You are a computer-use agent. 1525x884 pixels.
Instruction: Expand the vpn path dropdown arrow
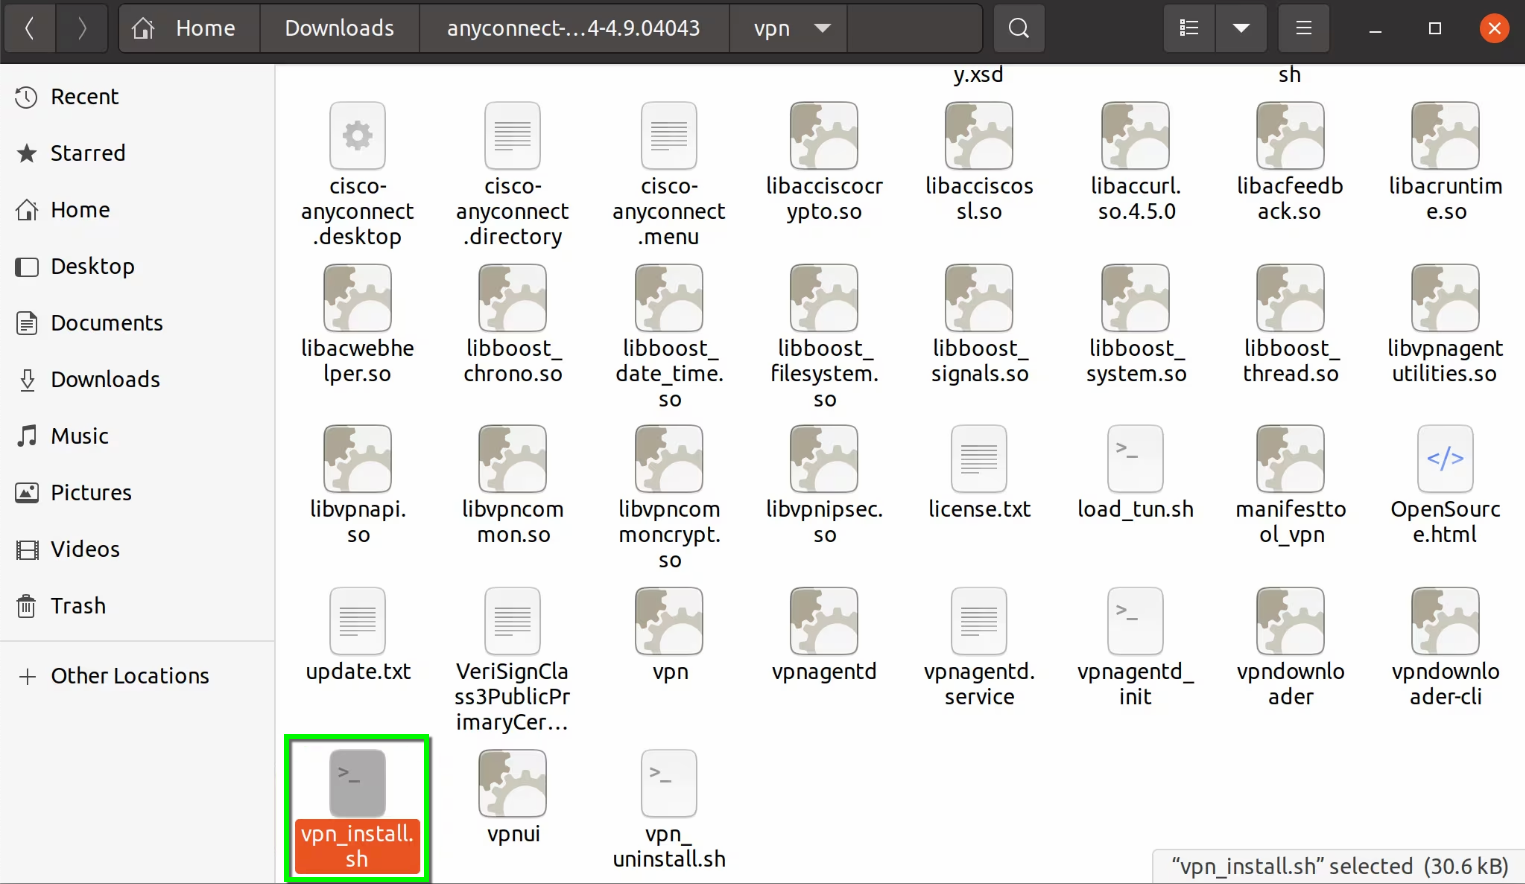pyautogui.click(x=822, y=28)
